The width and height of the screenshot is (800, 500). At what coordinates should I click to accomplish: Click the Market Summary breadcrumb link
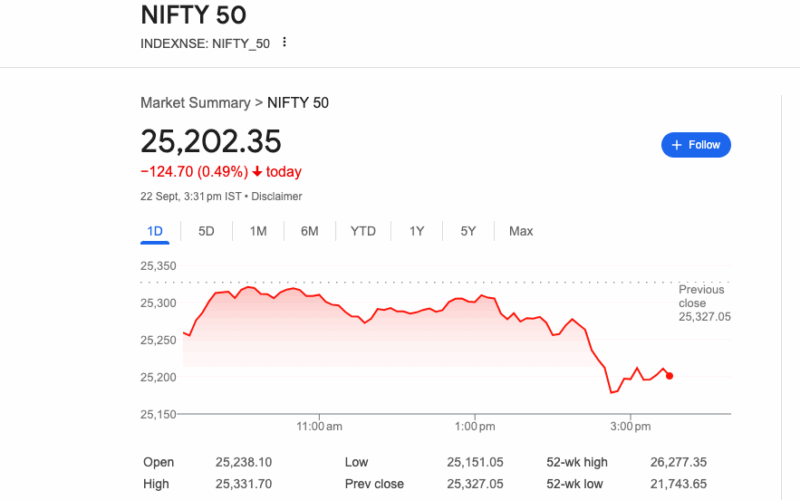click(x=195, y=103)
